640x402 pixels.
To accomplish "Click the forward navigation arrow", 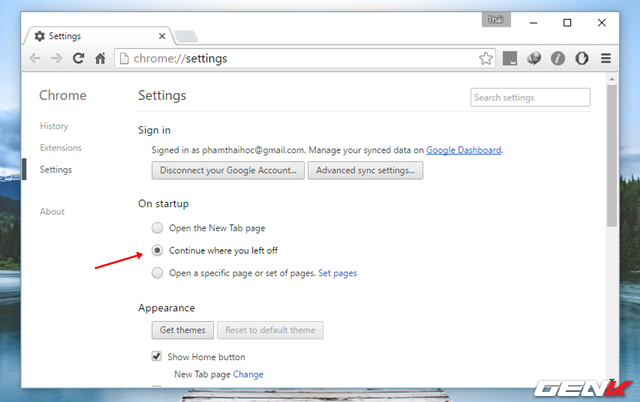I will 56,58.
